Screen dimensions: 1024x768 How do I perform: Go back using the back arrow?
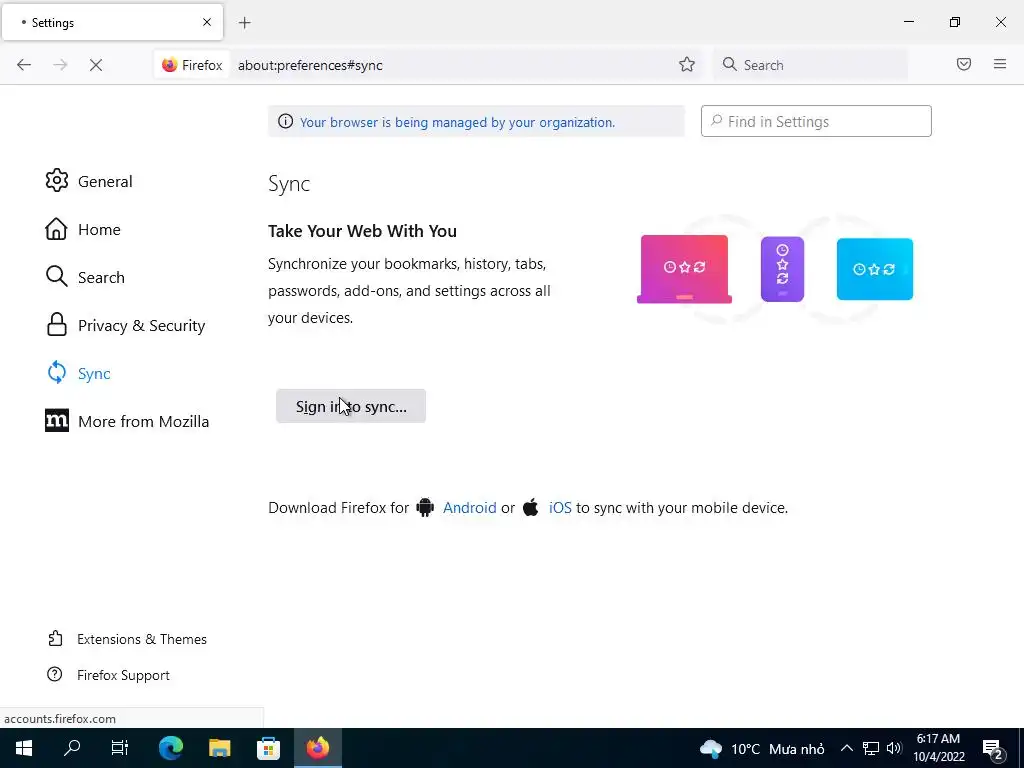24,65
